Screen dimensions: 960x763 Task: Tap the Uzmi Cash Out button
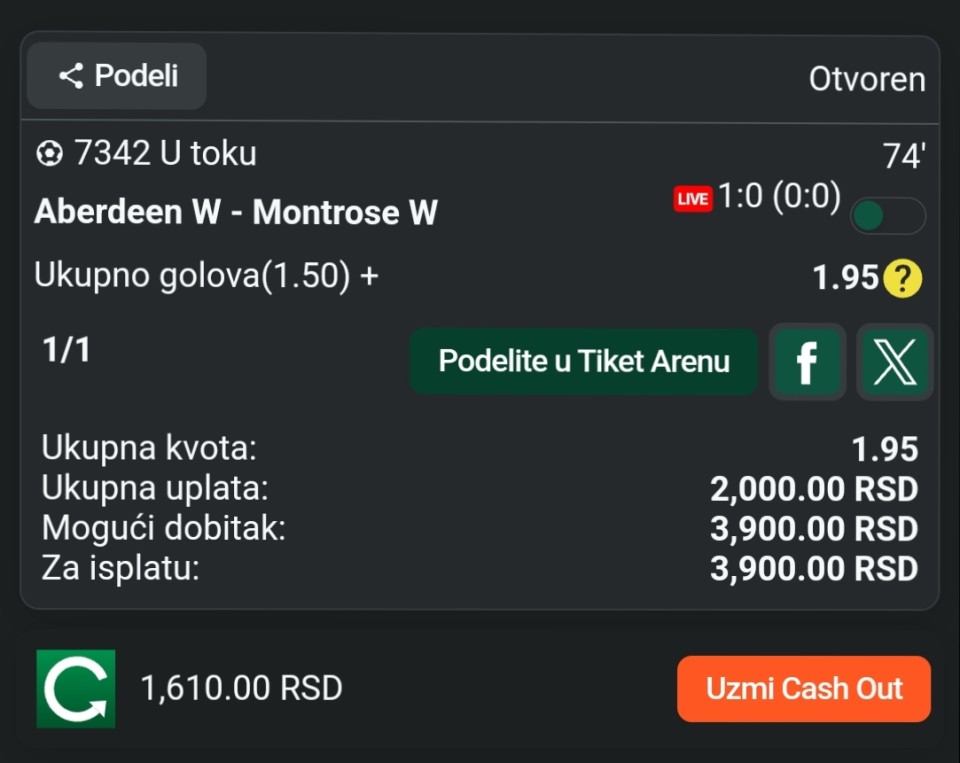pos(804,688)
